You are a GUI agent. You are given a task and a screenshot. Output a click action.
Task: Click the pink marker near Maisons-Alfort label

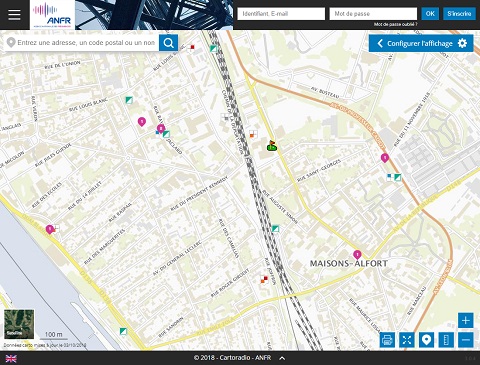pos(357,255)
